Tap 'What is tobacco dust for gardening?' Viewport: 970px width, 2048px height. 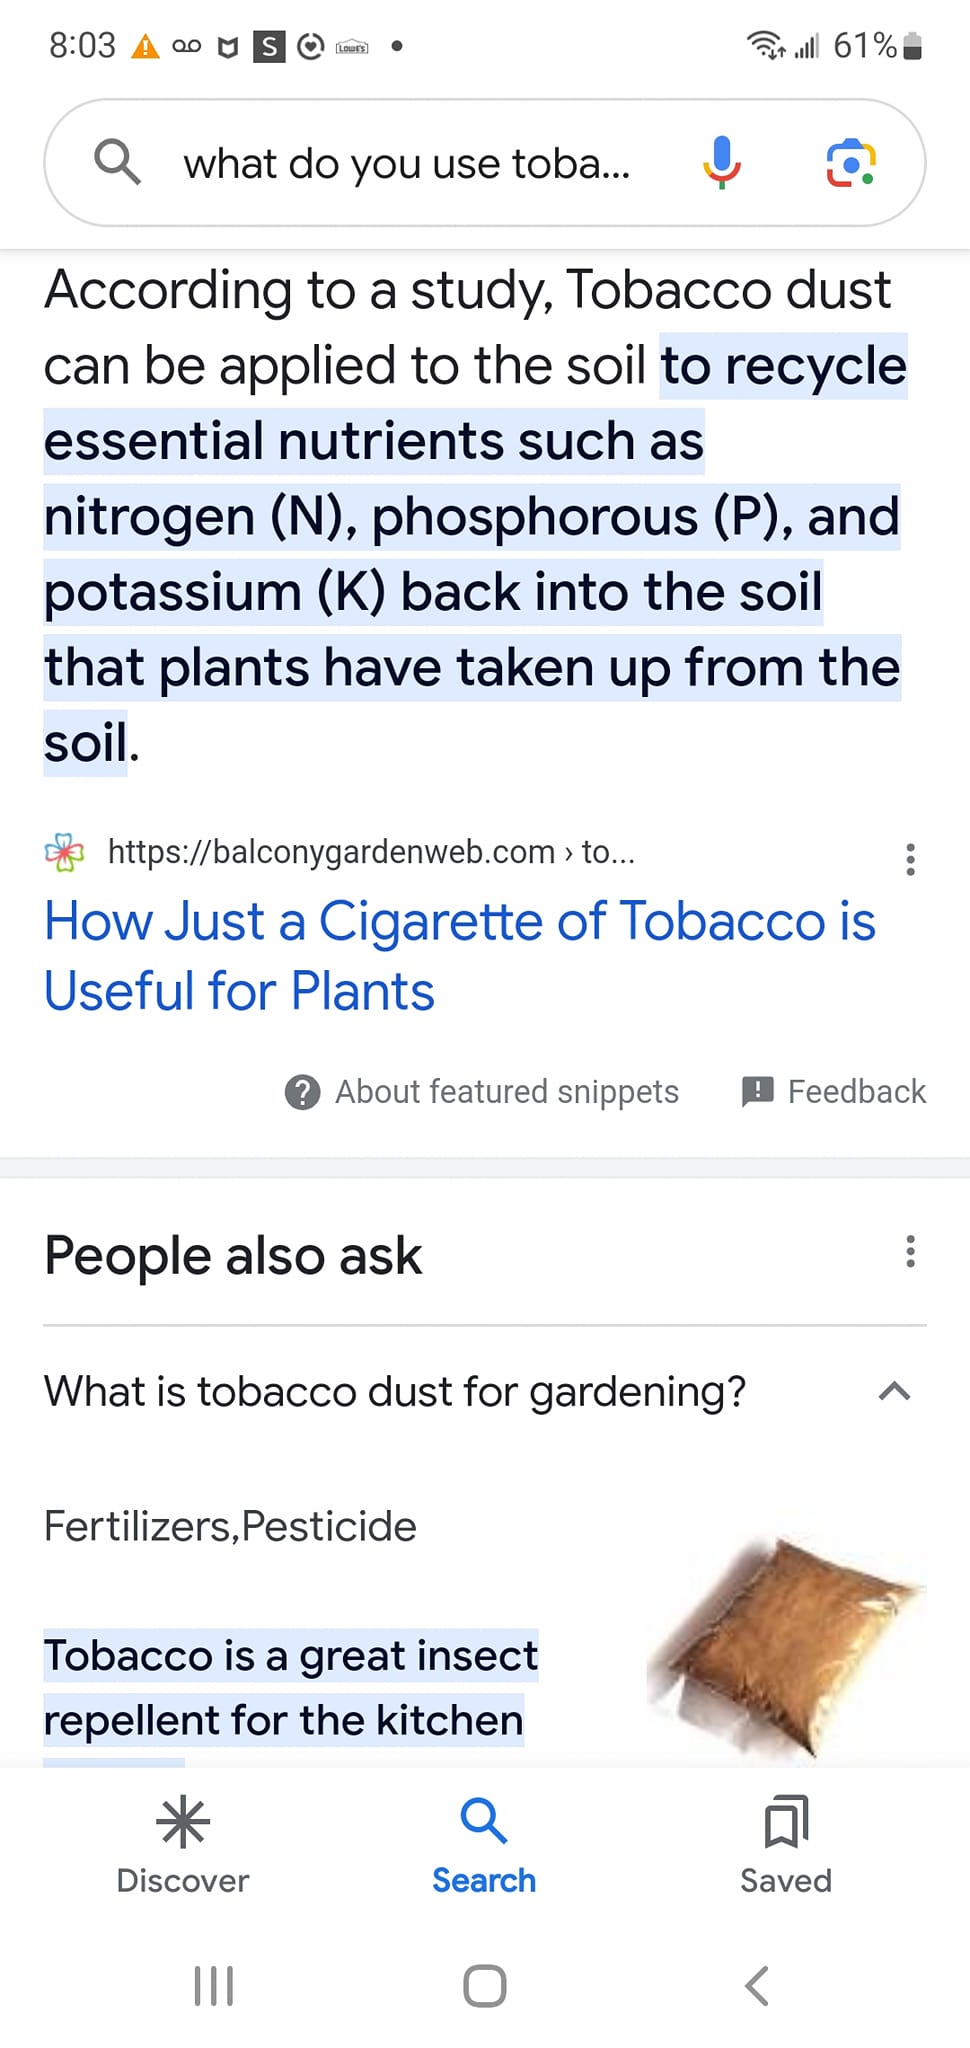tap(395, 1391)
